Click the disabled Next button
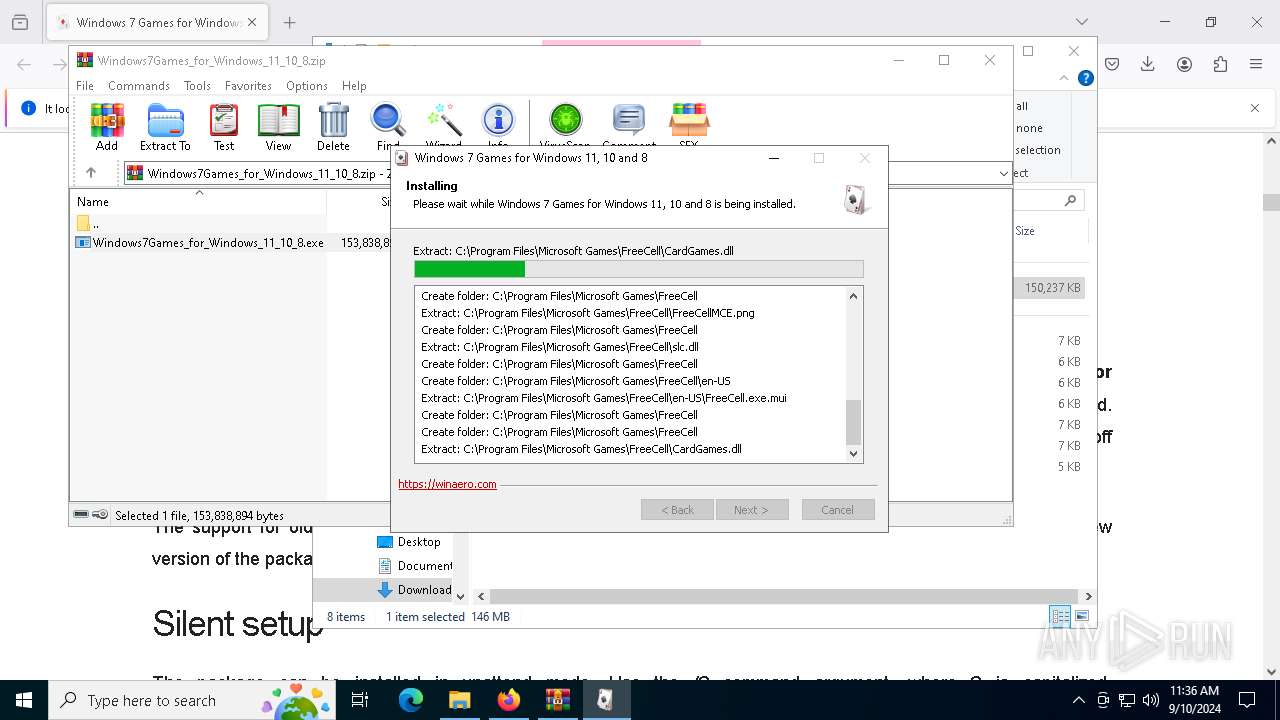 coord(752,510)
